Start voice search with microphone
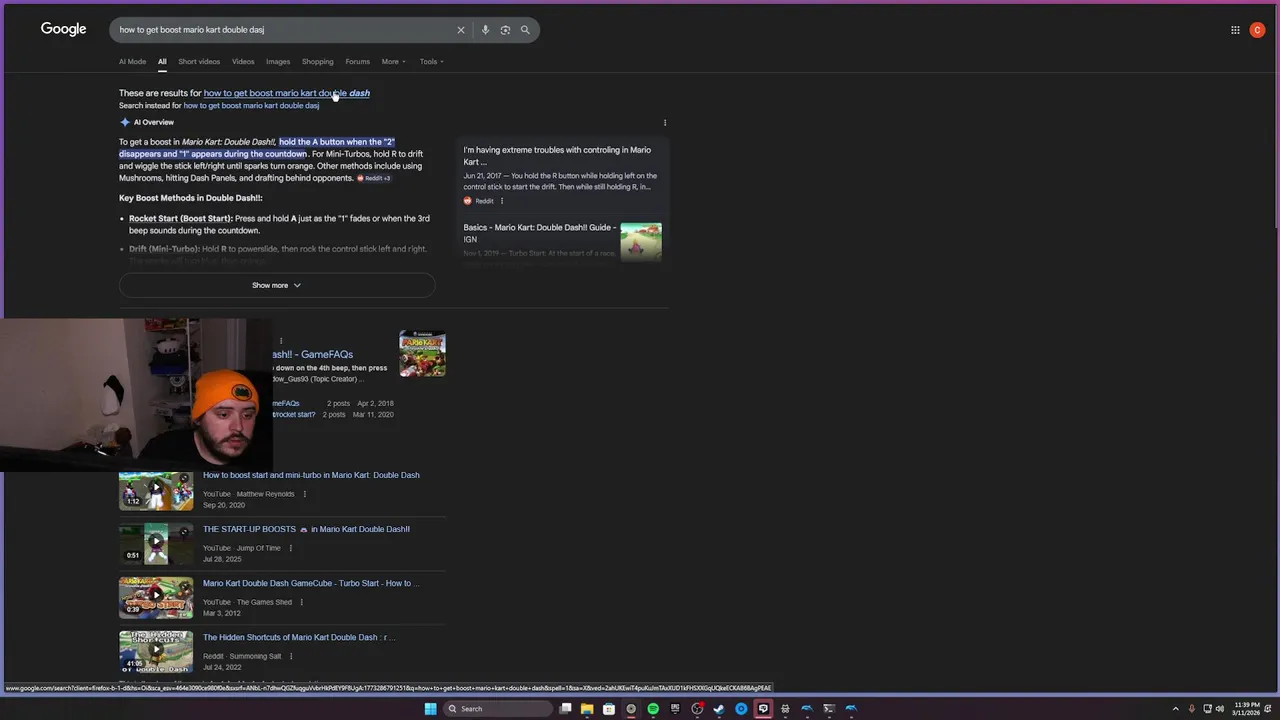The image size is (1280, 720). tap(485, 30)
